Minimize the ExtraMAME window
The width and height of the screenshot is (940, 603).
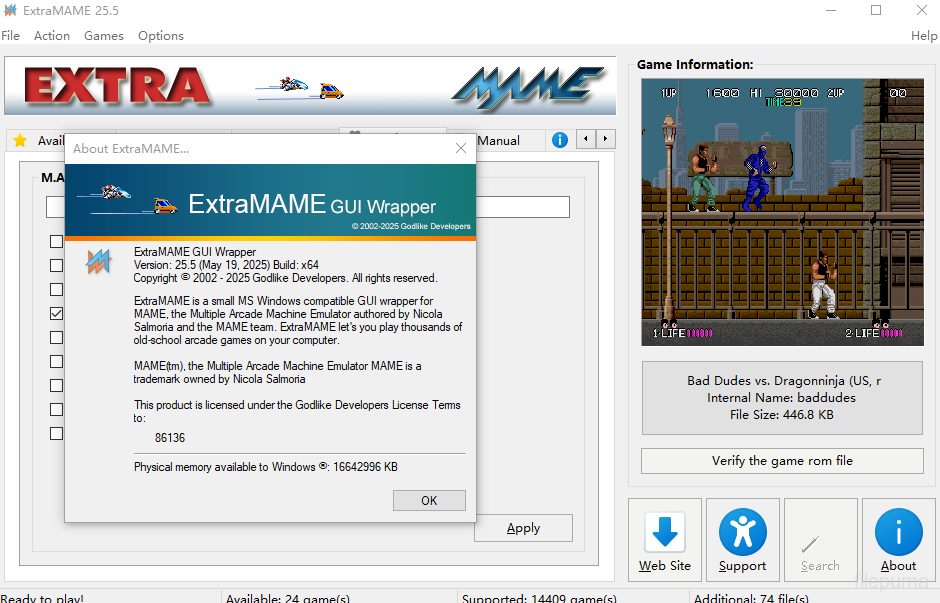(831, 10)
